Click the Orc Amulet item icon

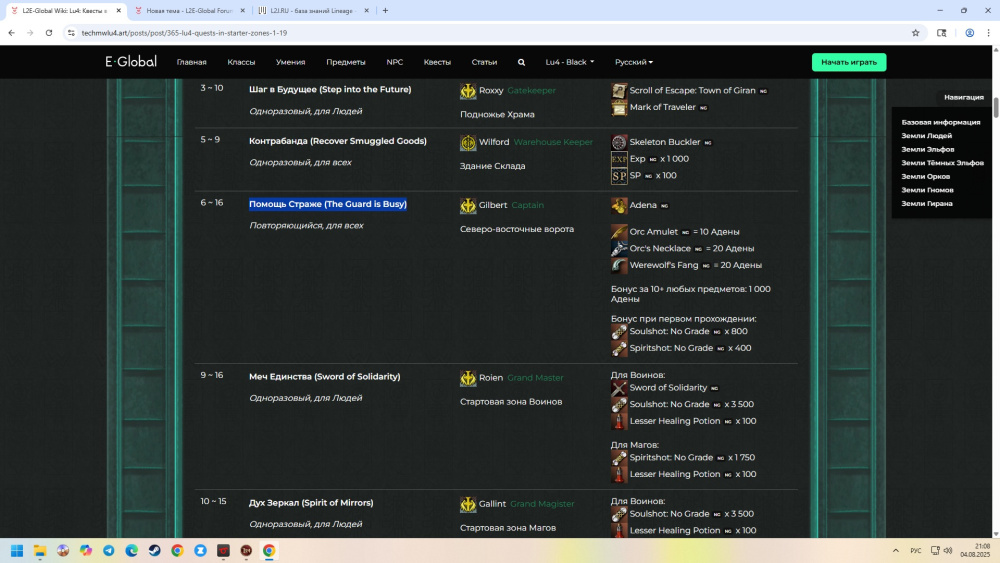[x=619, y=232]
